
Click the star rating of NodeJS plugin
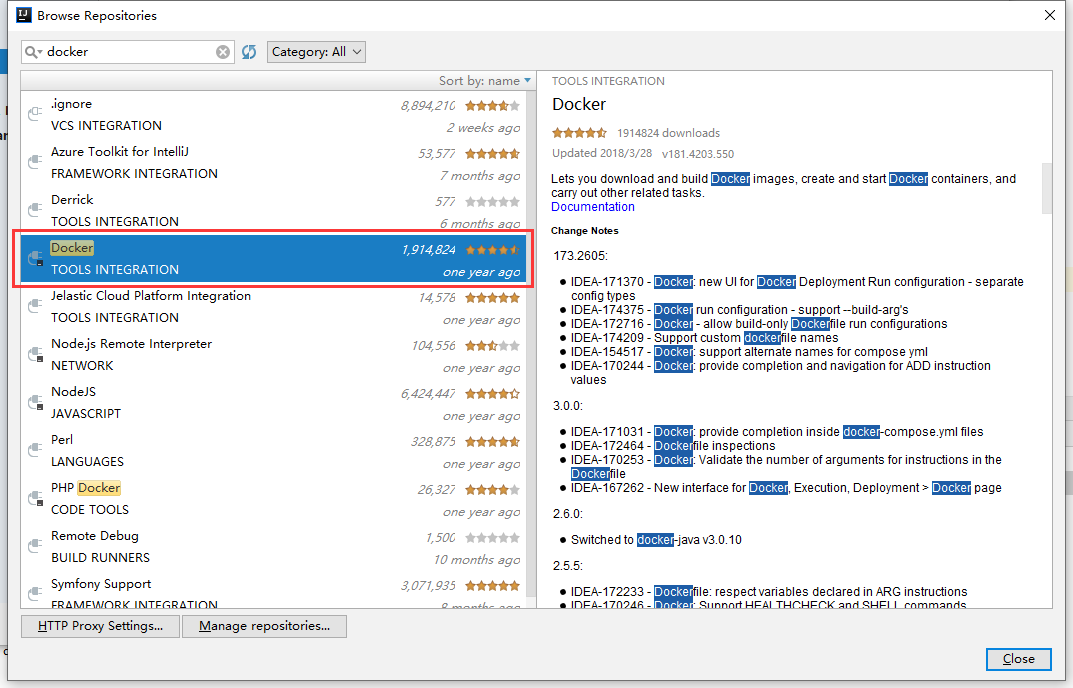pyautogui.click(x=492, y=394)
